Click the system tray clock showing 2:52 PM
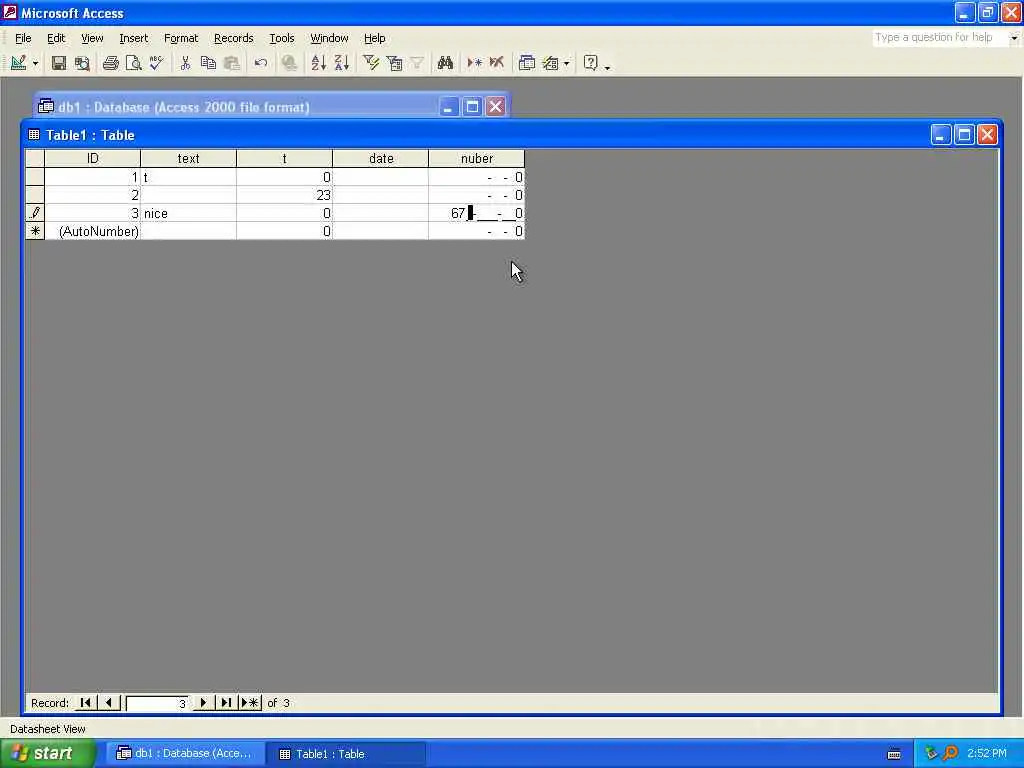The width and height of the screenshot is (1024, 768). click(987, 754)
